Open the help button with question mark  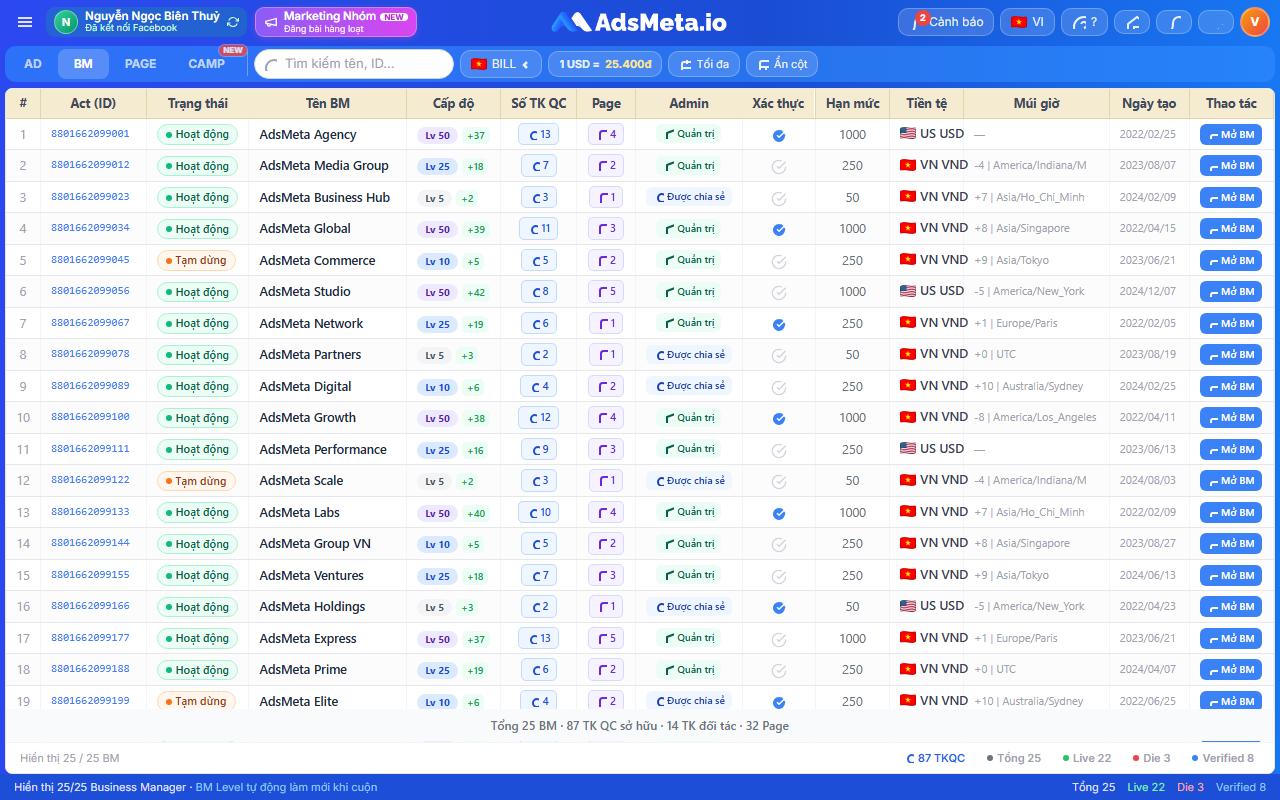click(1085, 22)
